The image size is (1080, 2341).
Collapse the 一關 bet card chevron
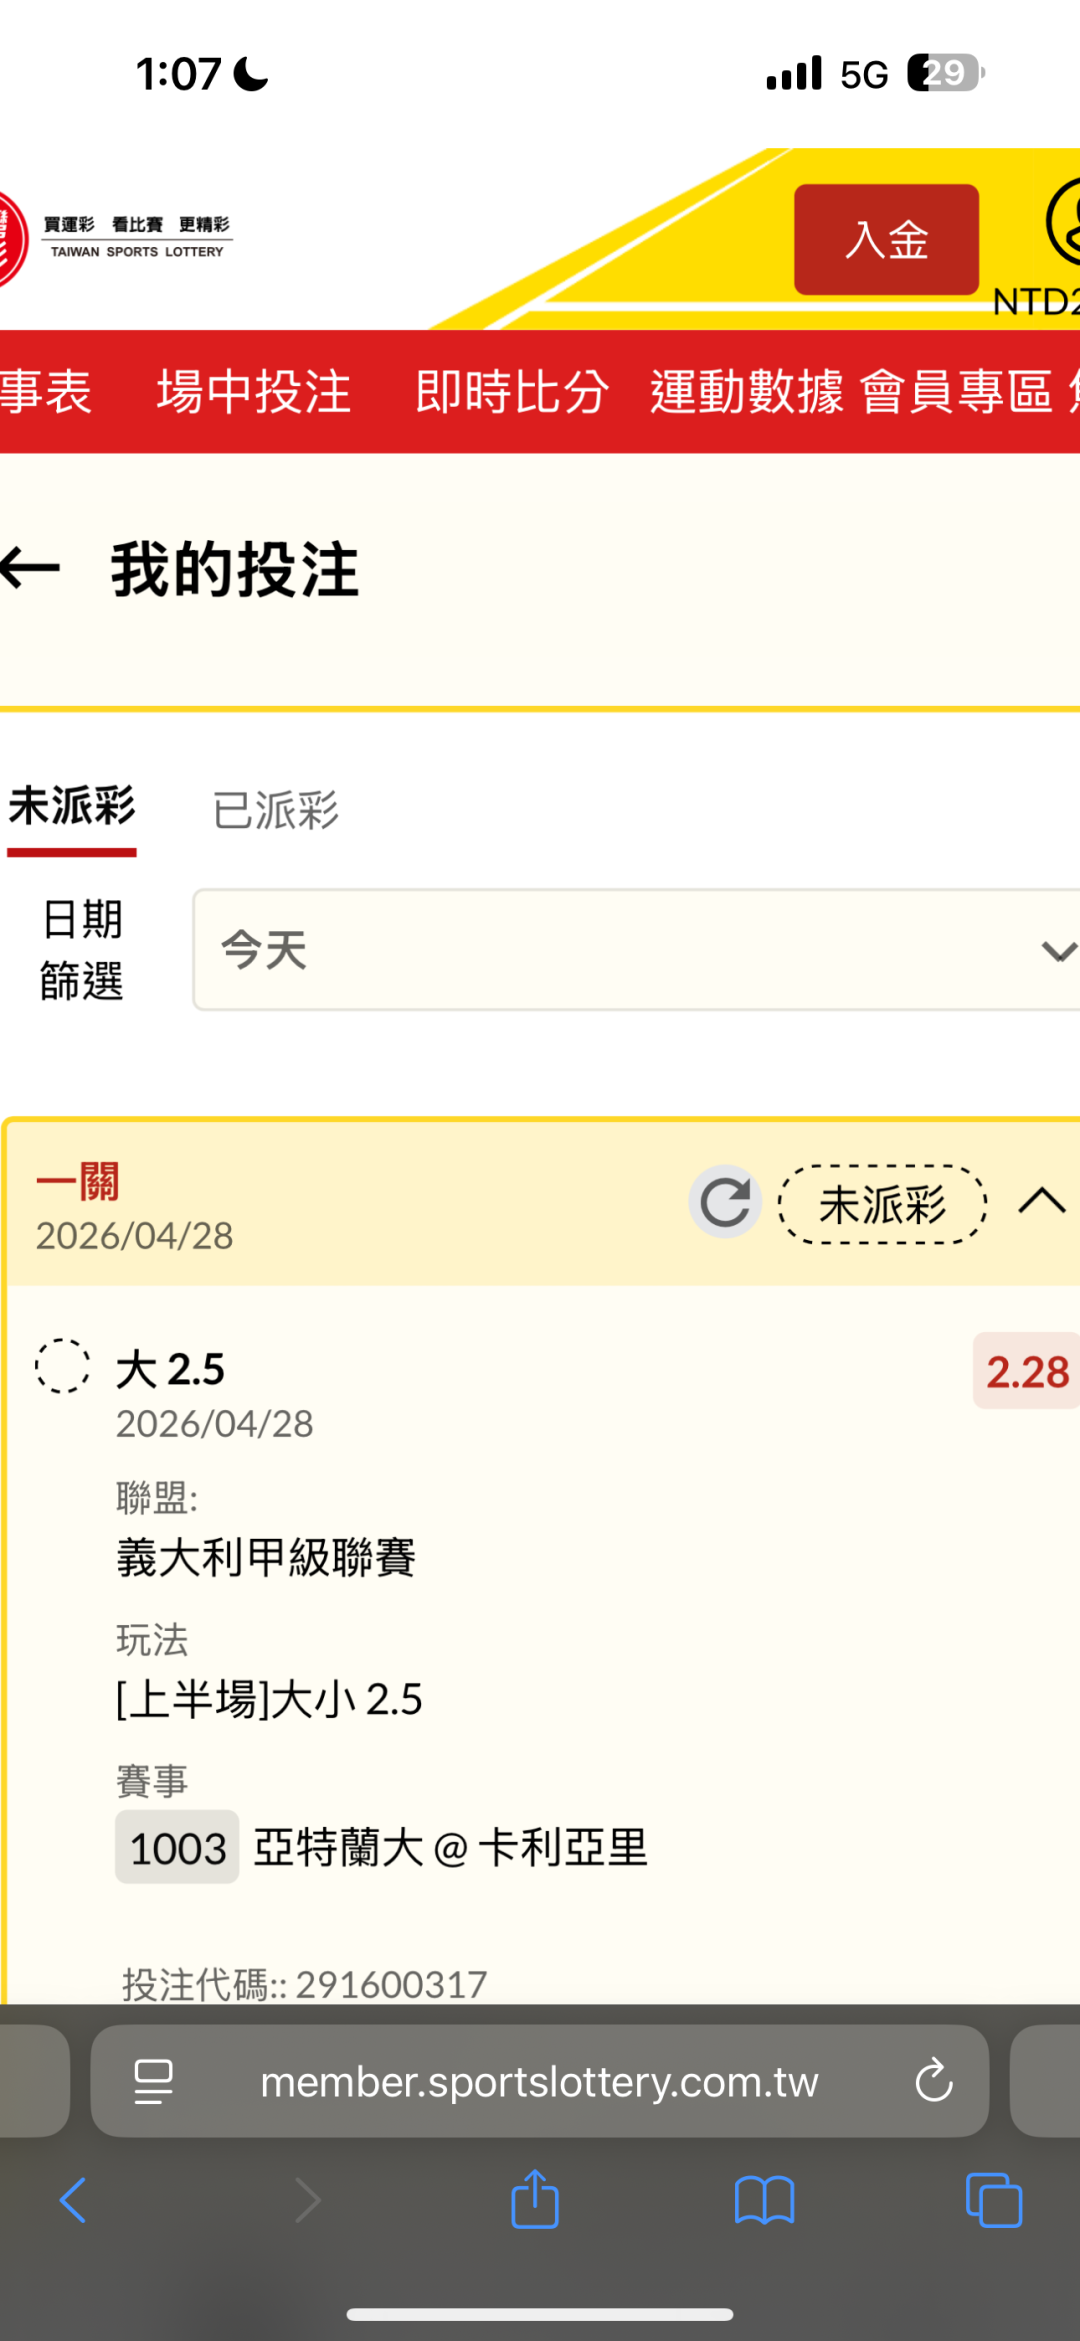coord(1042,1201)
